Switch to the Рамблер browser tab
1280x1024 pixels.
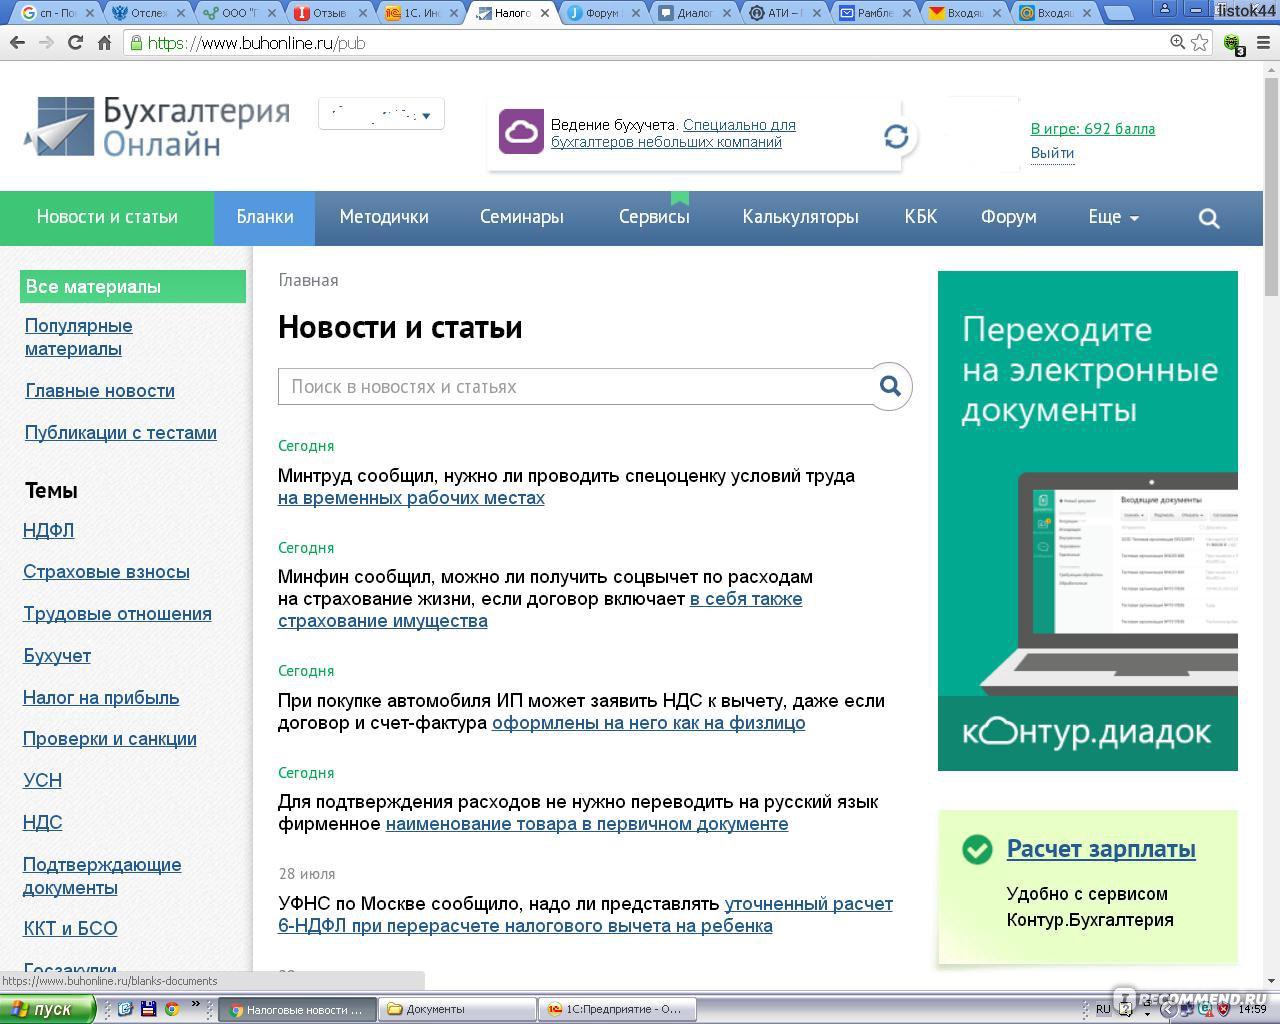(874, 13)
